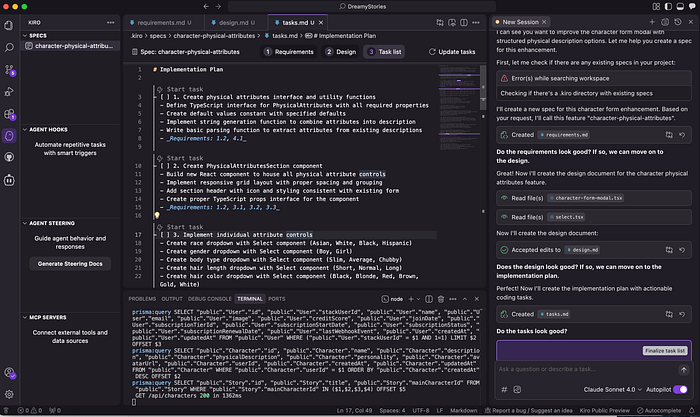Screen dimensions: 700x417
Task: Click the robot icon in the activity bar
Action: point(9,180)
